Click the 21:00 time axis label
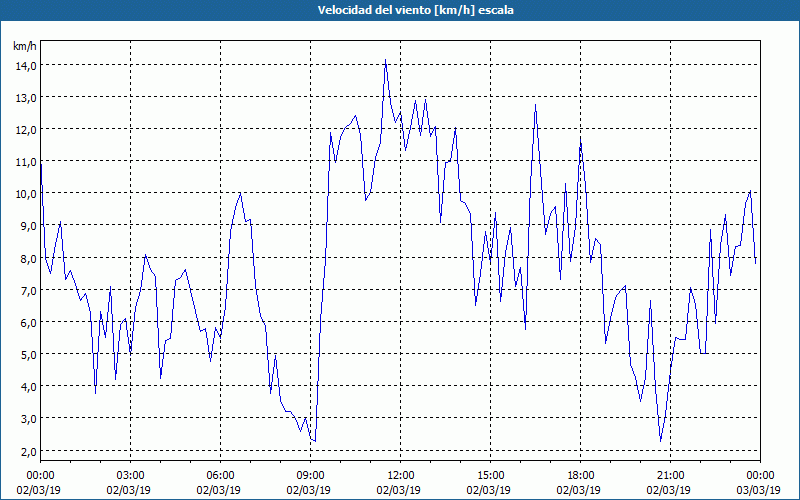Image resolution: width=800 pixels, height=500 pixels. click(670, 476)
